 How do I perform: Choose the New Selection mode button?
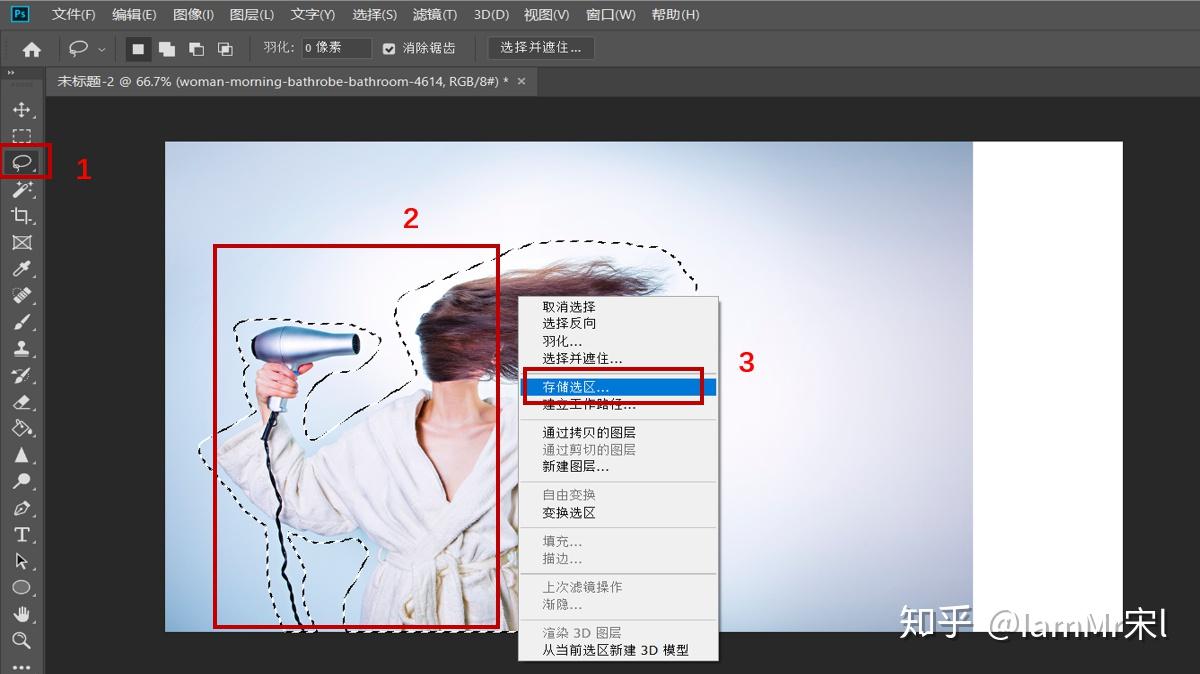pyautogui.click(x=138, y=48)
